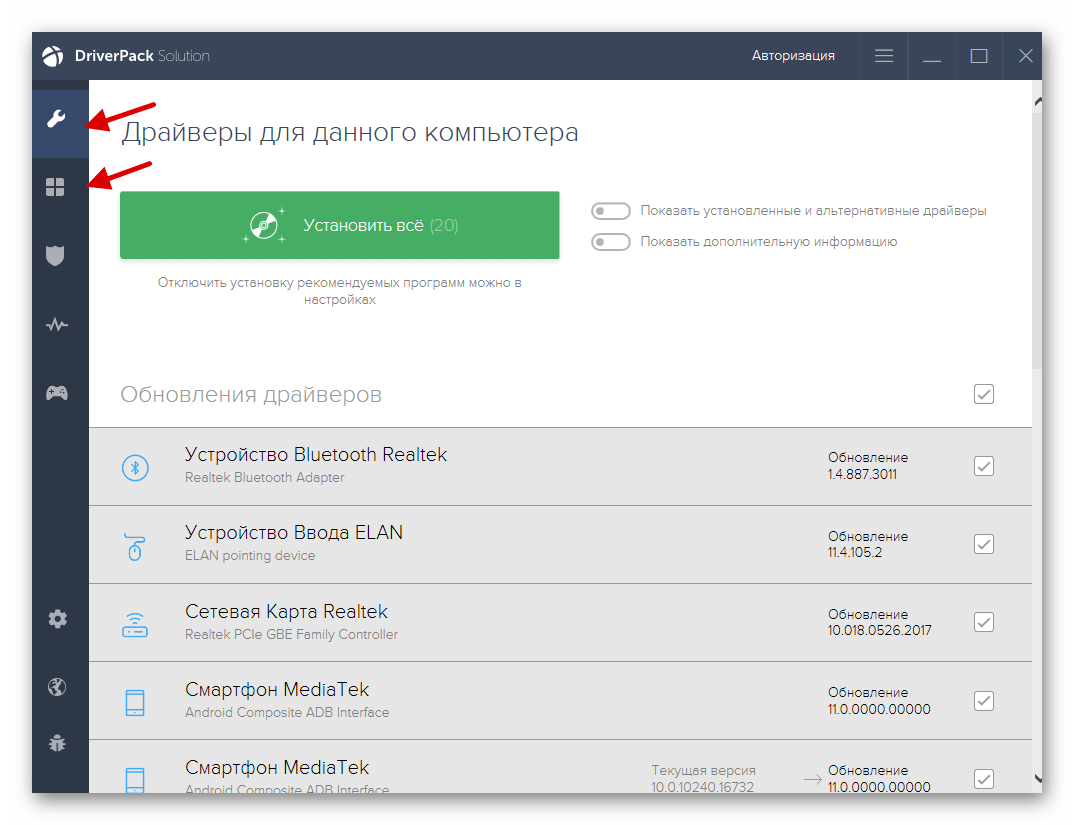The height and width of the screenshot is (825, 1074).
Task: Click update version 10.018.0526.2017
Action: coord(879,630)
